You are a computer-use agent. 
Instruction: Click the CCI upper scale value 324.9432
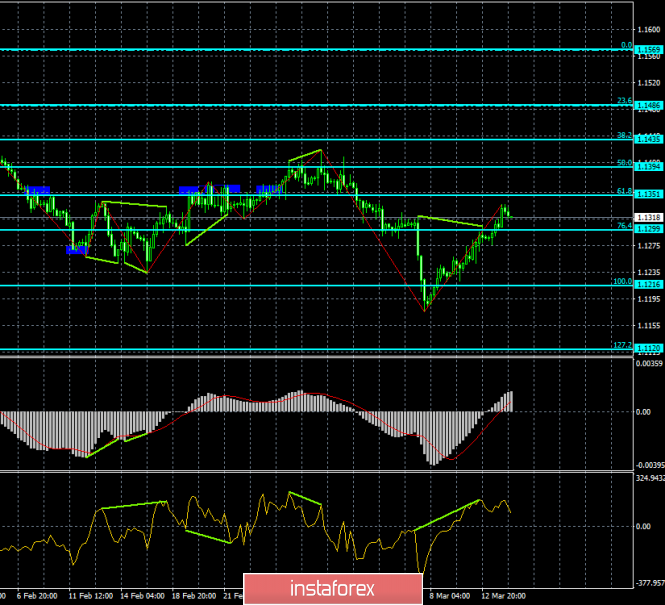click(650, 478)
